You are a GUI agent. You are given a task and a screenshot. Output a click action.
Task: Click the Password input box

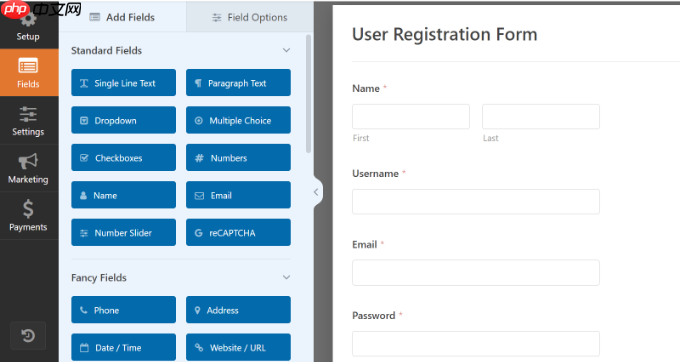pos(476,344)
